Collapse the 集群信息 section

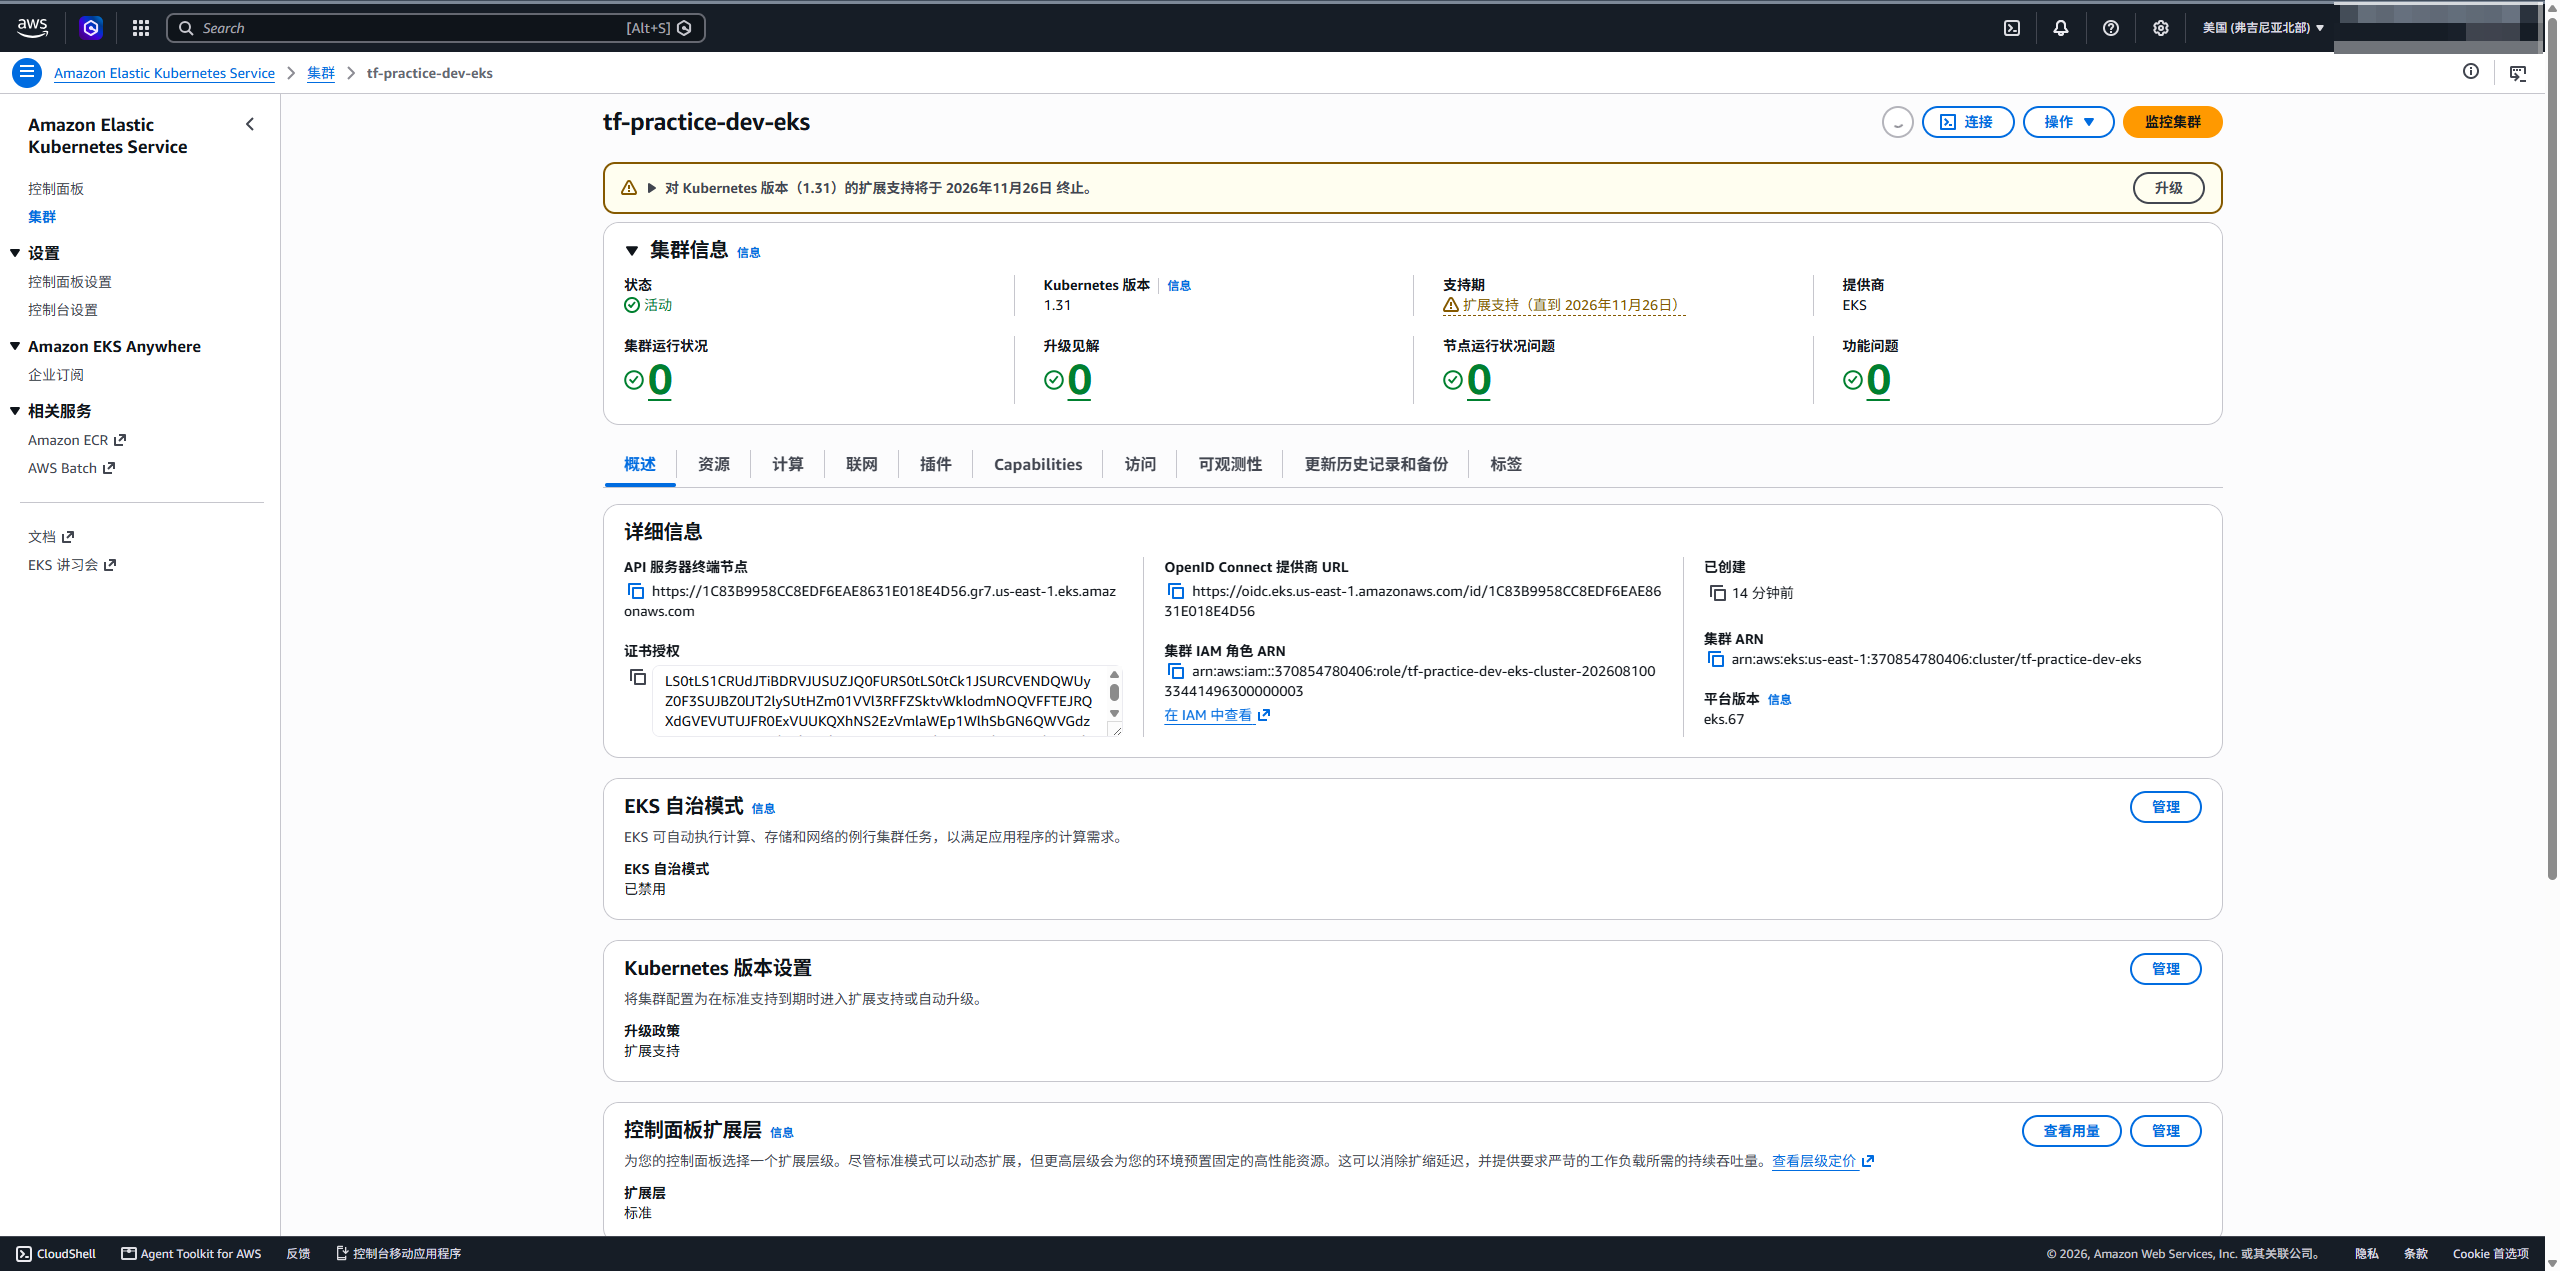[x=632, y=251]
